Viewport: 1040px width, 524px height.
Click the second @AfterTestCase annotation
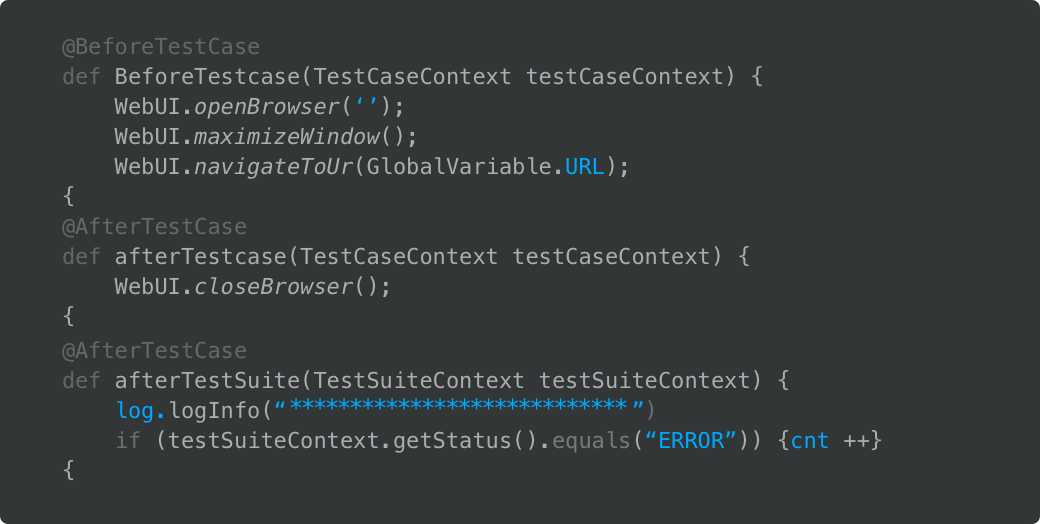(x=154, y=350)
